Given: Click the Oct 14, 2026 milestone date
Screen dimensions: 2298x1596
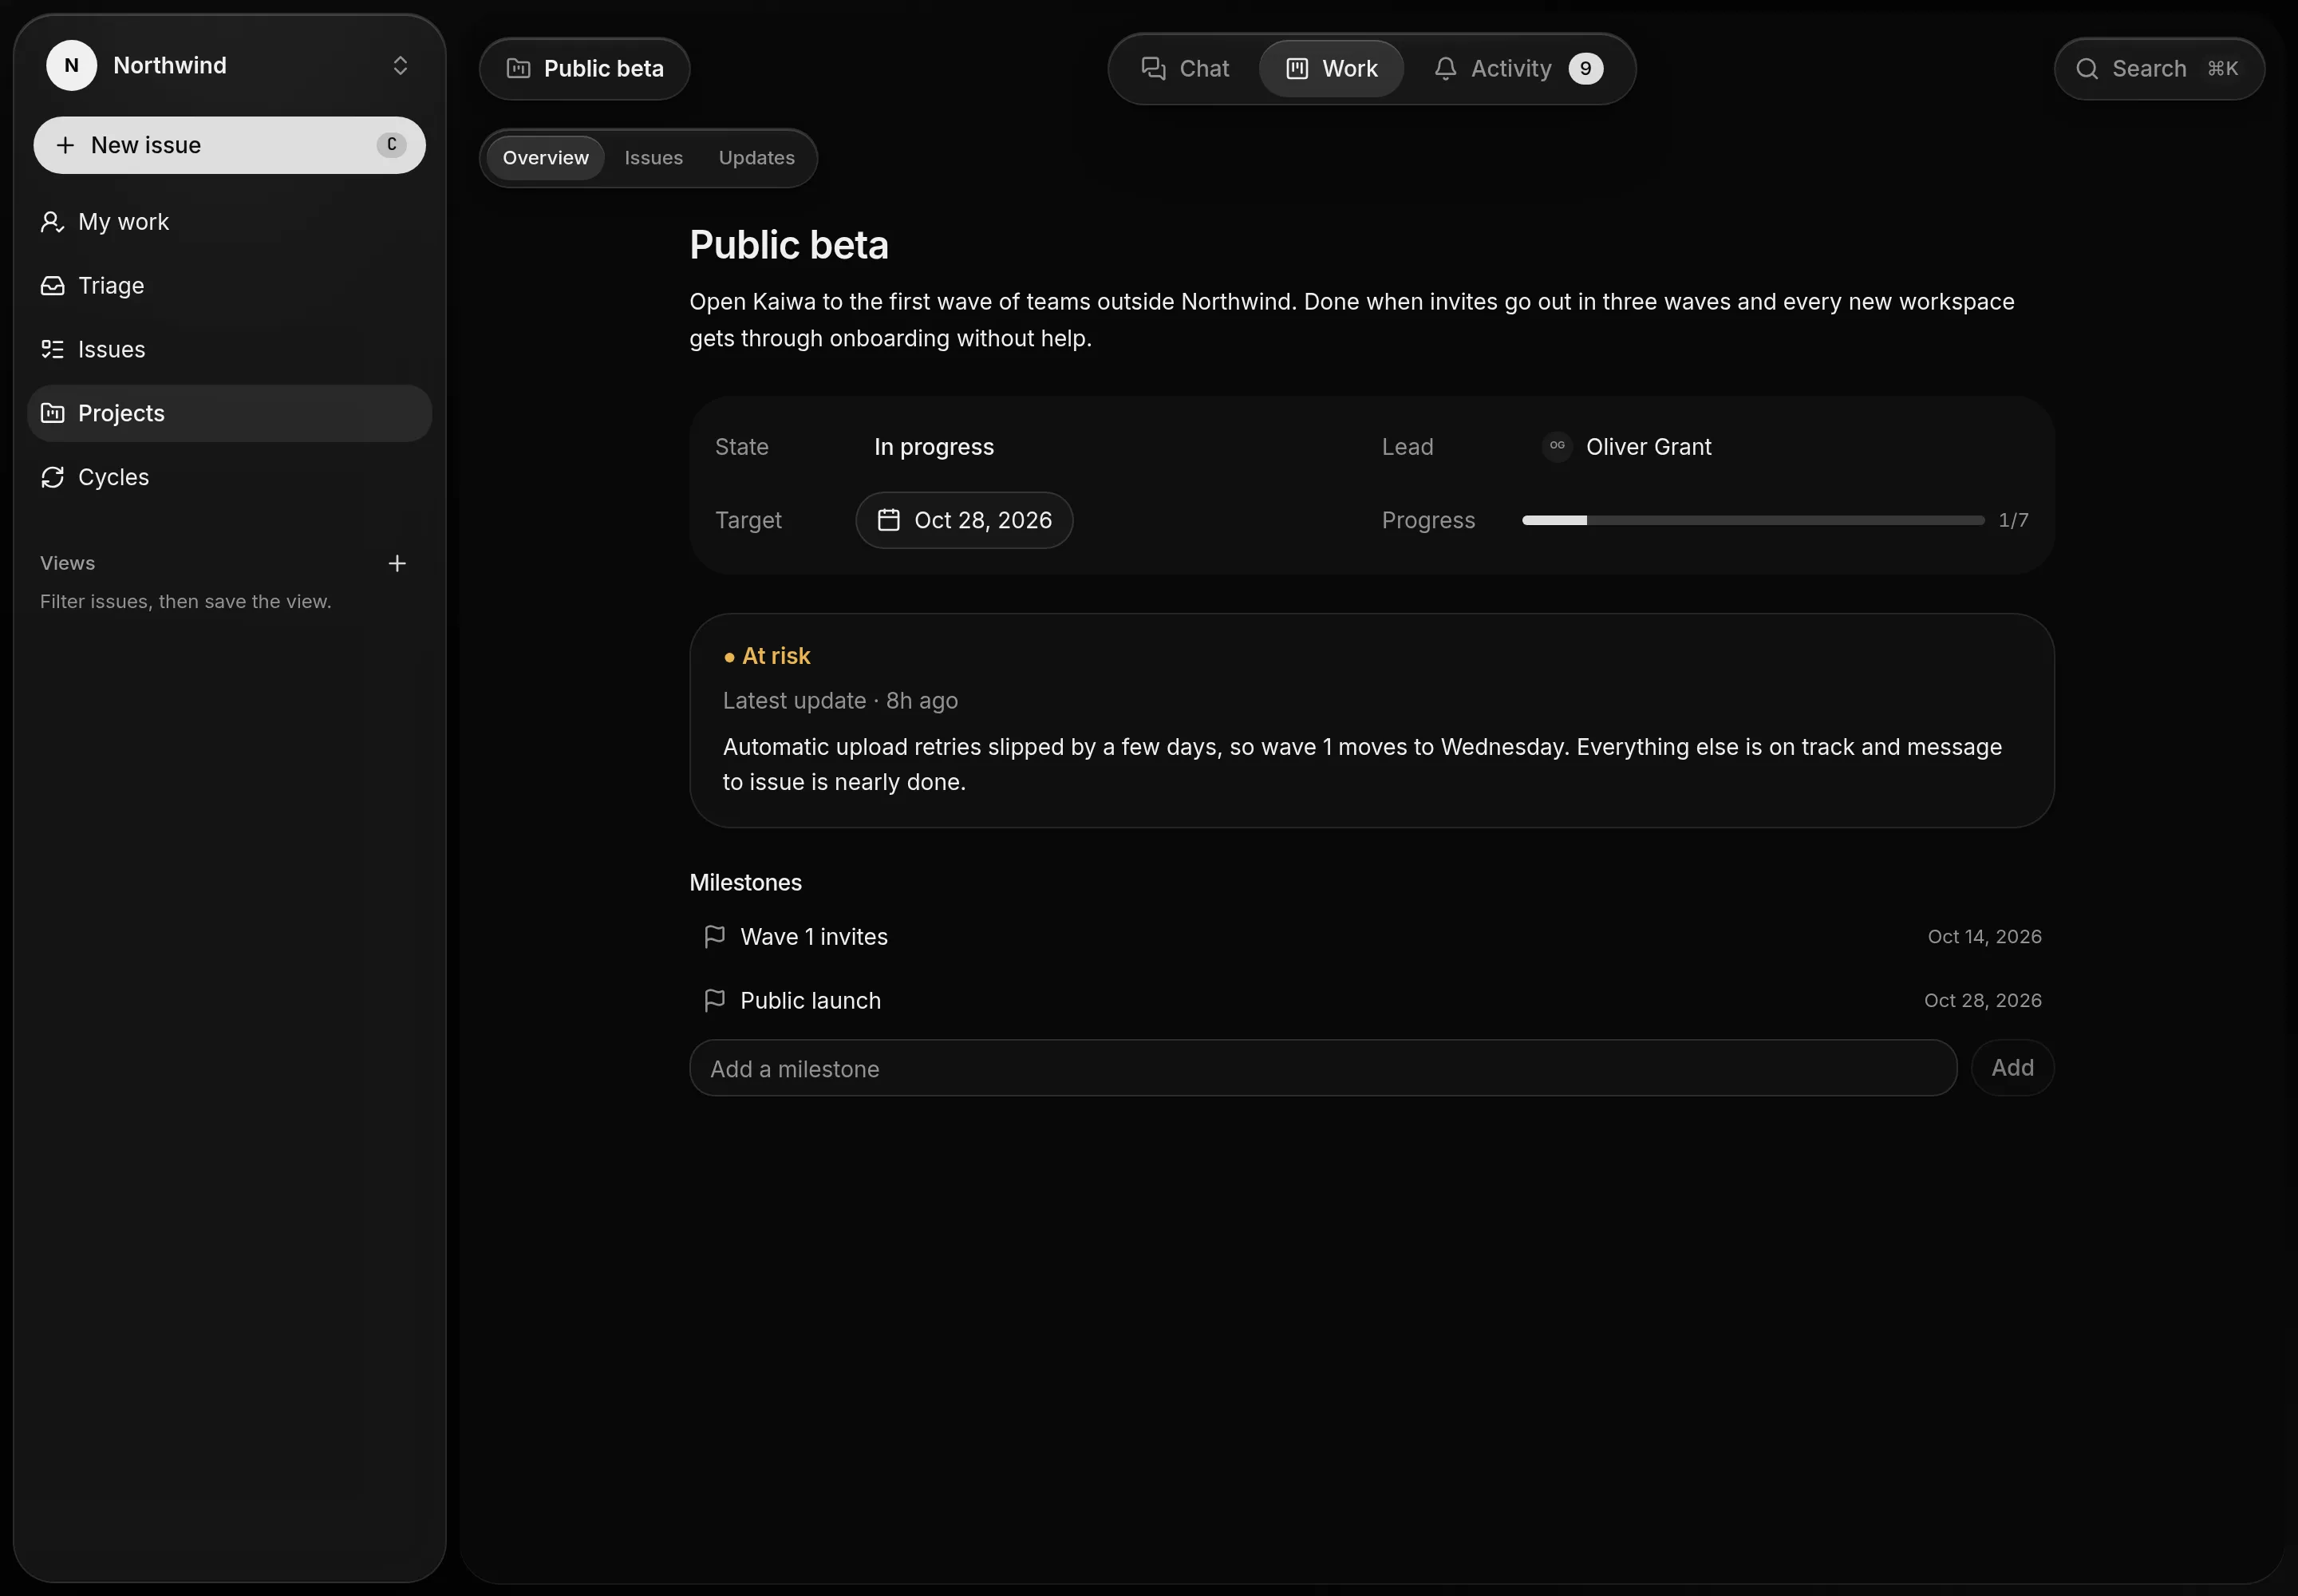Looking at the screenshot, I should coord(1984,937).
